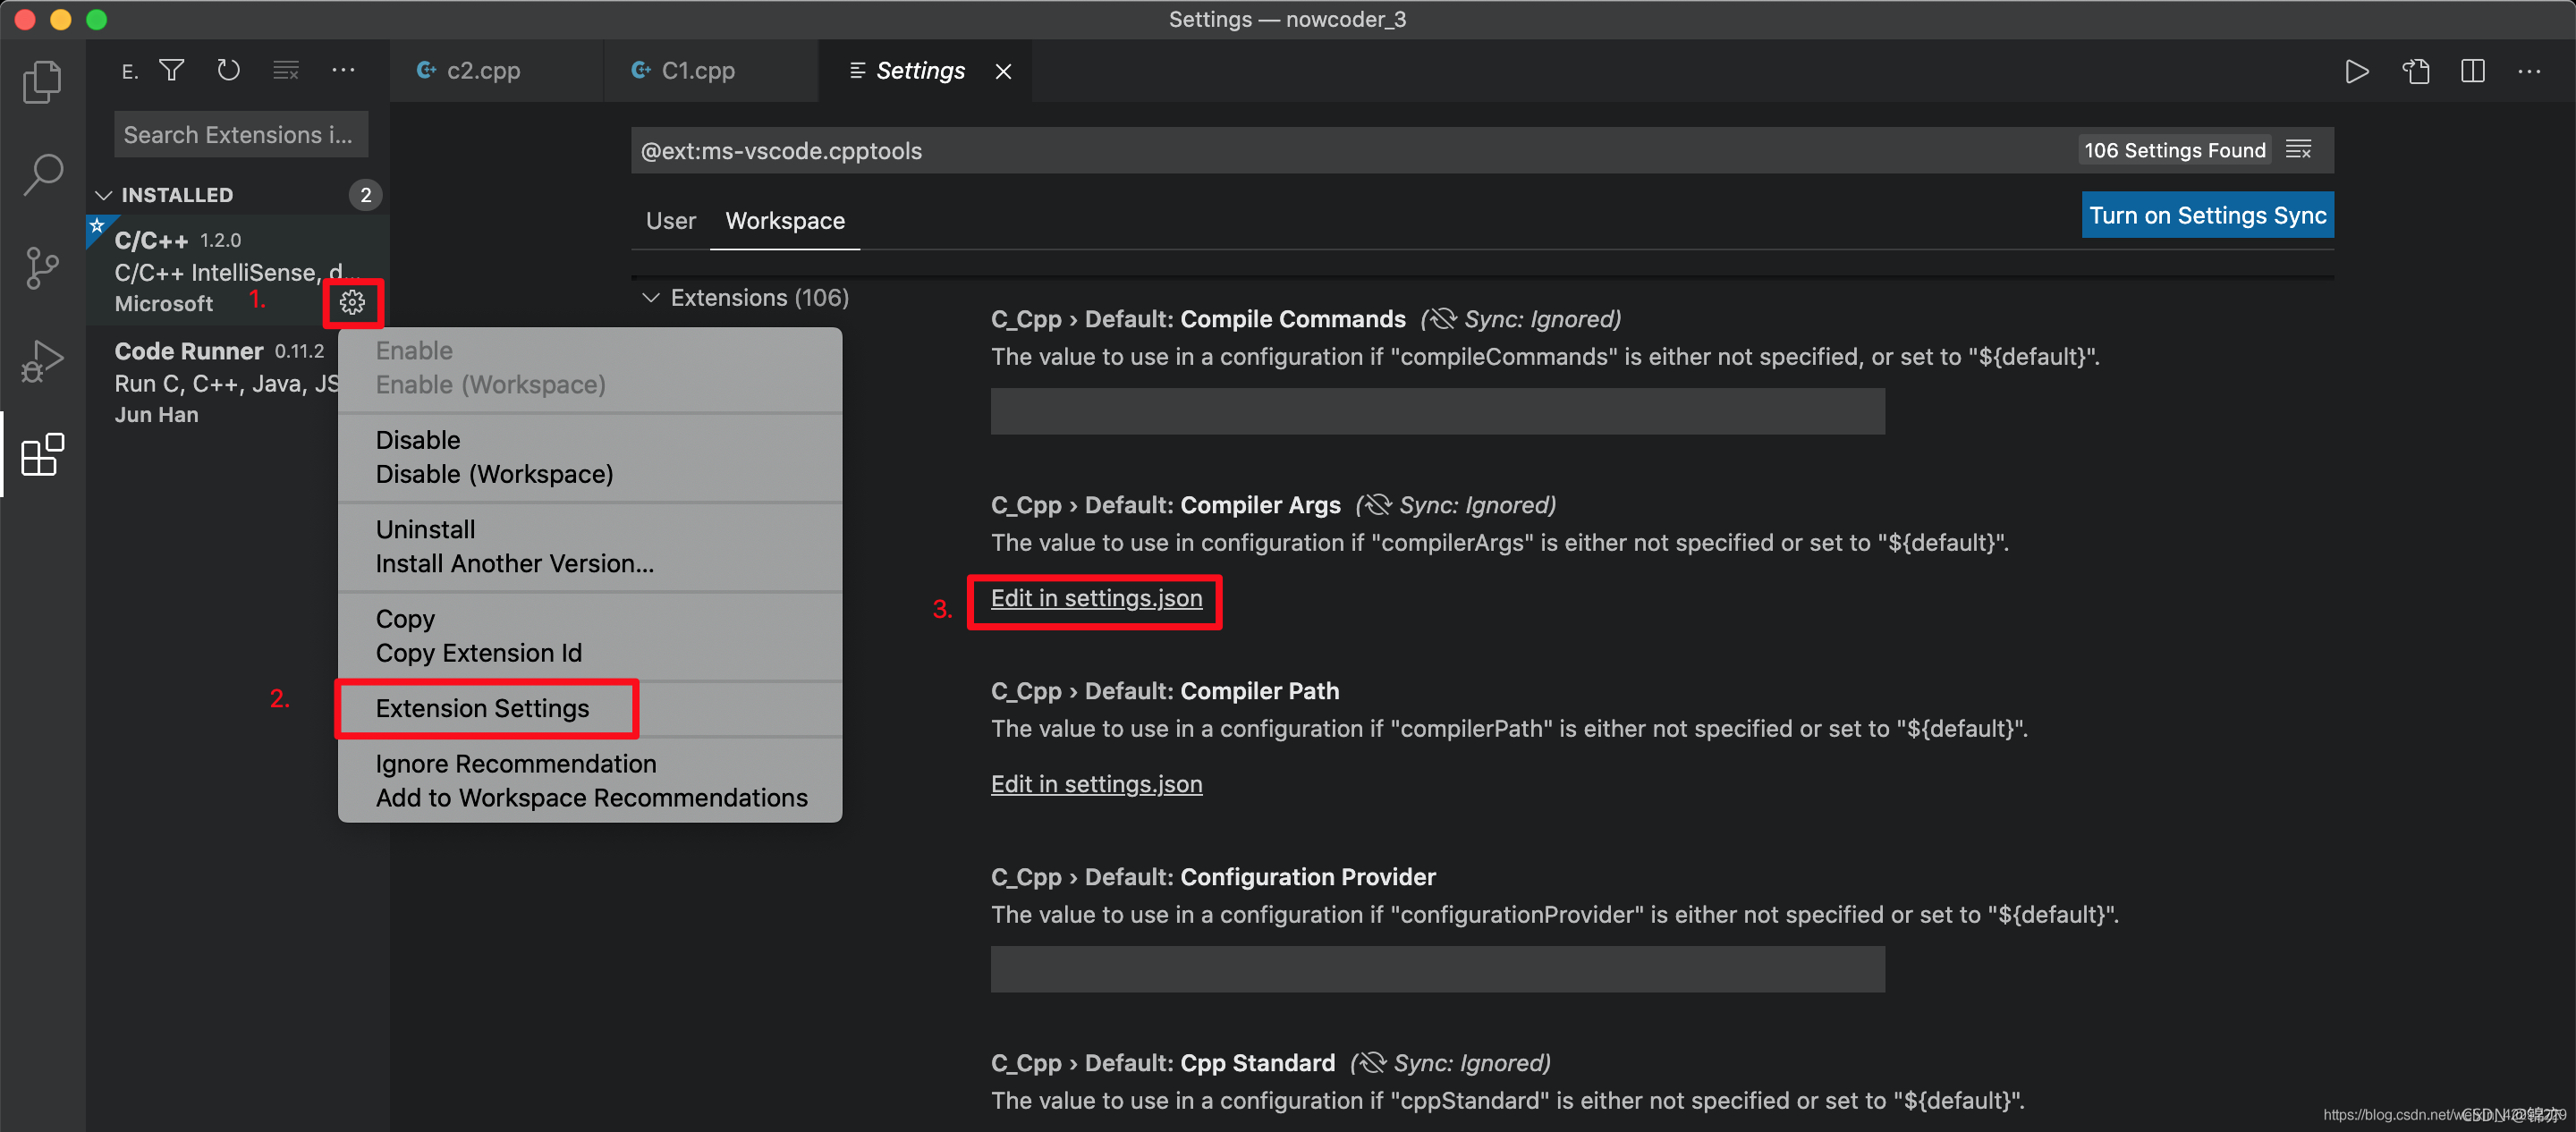Click the filter extensions funnel icon

tap(172, 70)
